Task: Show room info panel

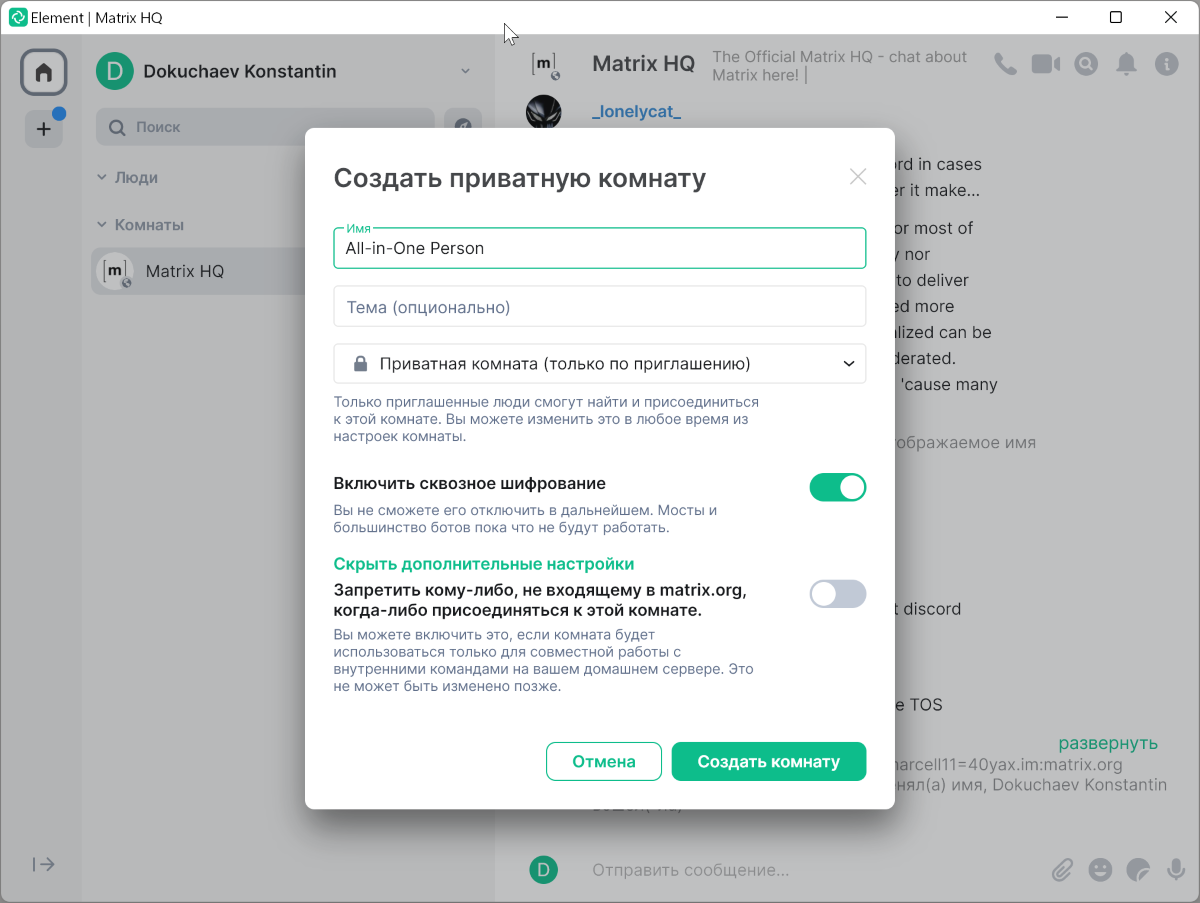Action: pyautogui.click(x=1166, y=64)
